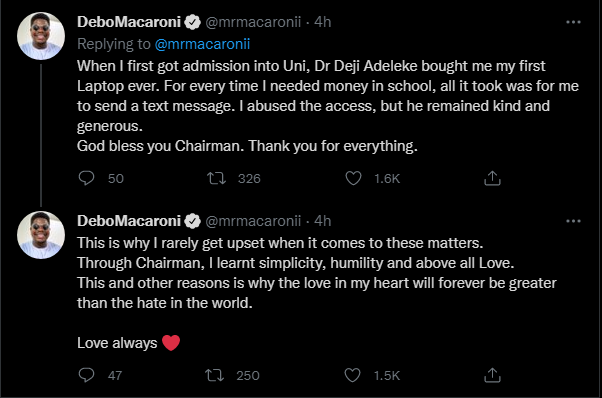
Task: Click the 4h timestamp on the first tweet
Action: [x=322, y=22]
